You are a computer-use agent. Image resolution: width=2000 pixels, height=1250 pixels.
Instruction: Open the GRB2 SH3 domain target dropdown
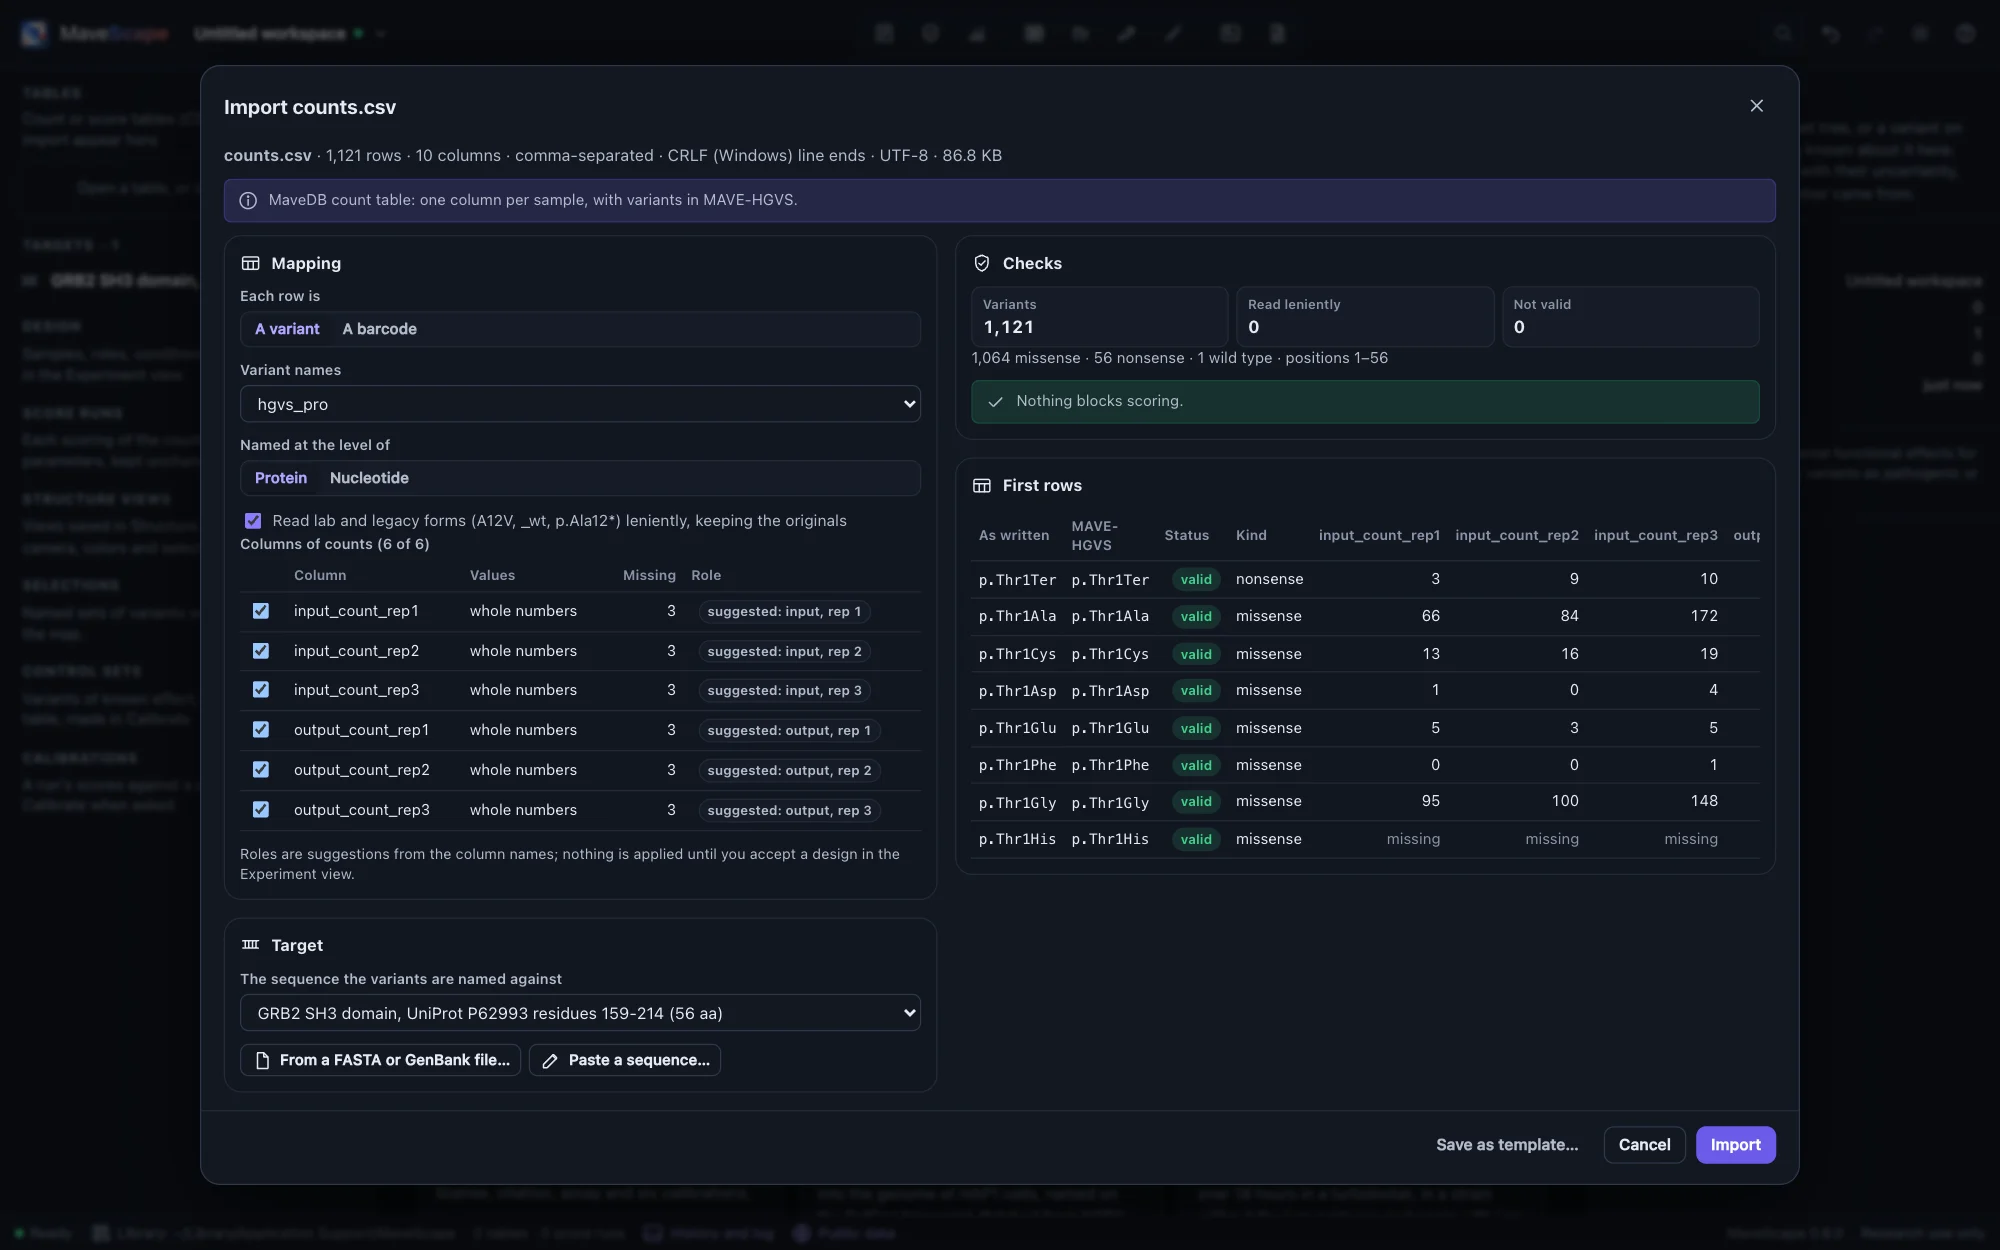580,1013
